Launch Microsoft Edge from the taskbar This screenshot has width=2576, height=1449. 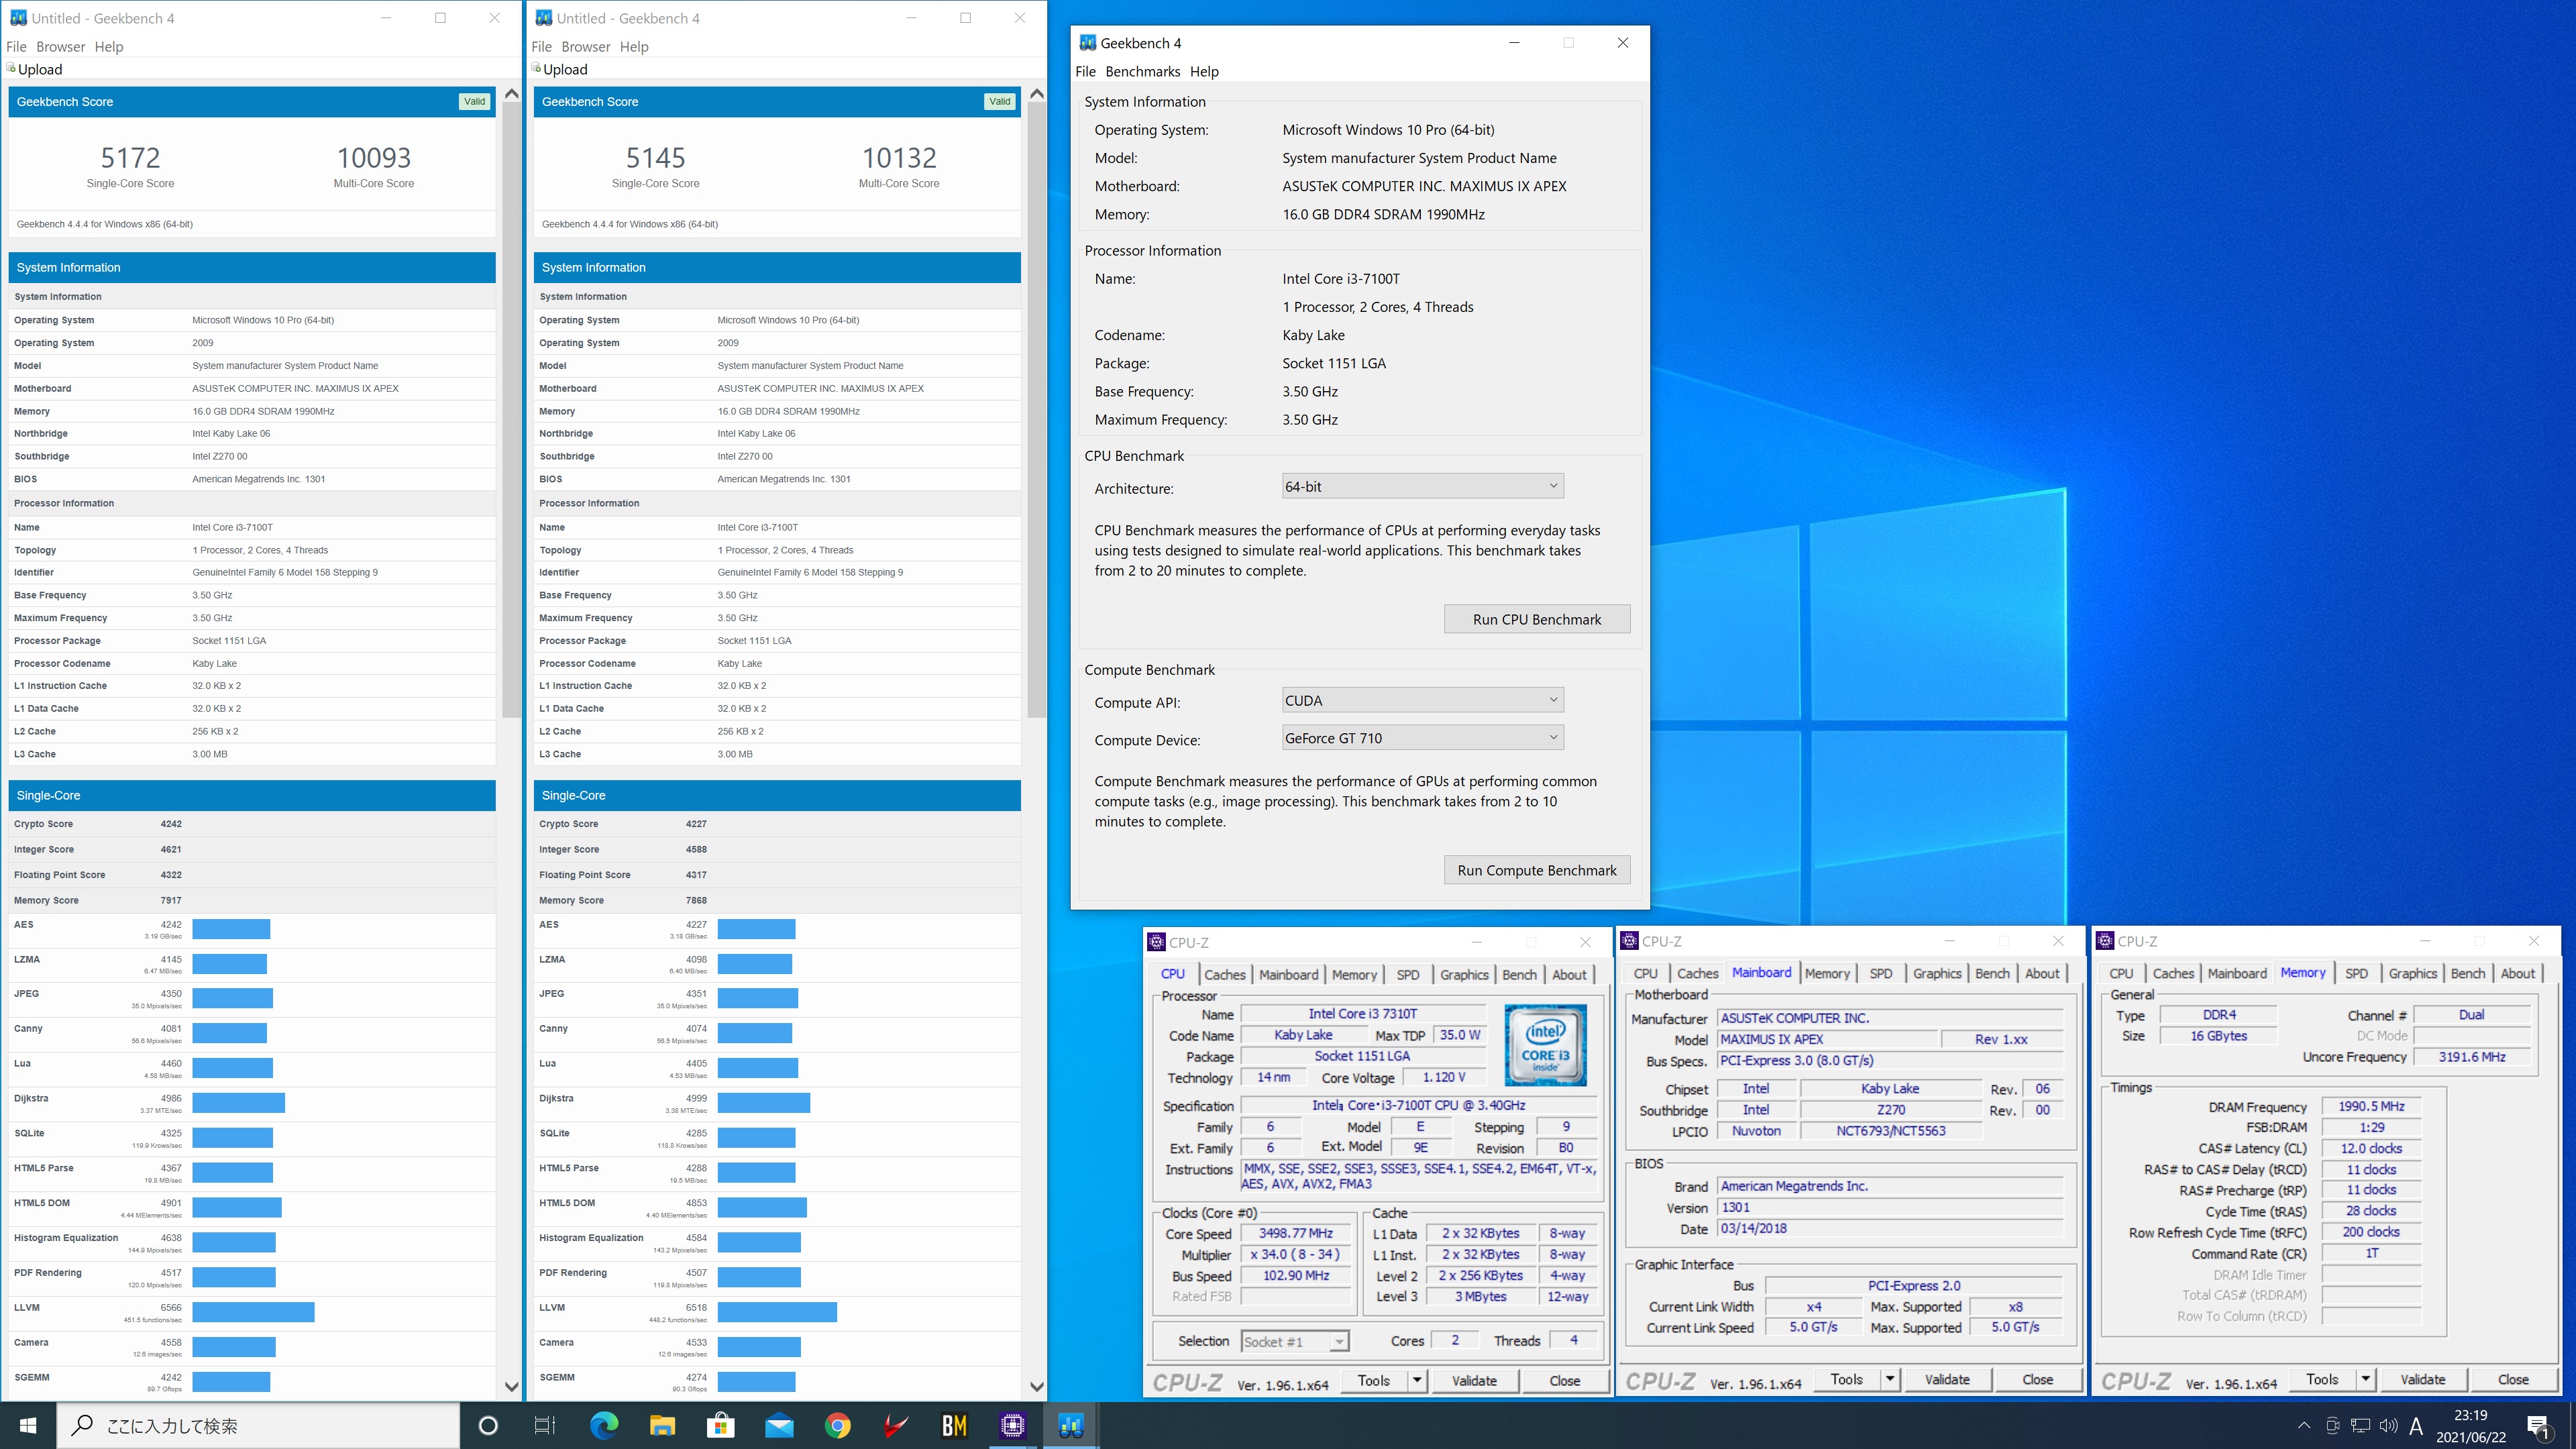(604, 1425)
